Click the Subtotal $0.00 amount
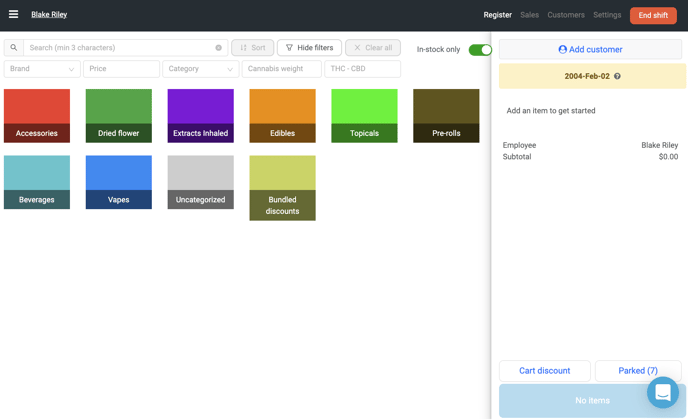The height and width of the screenshot is (420, 688). tap(668, 157)
